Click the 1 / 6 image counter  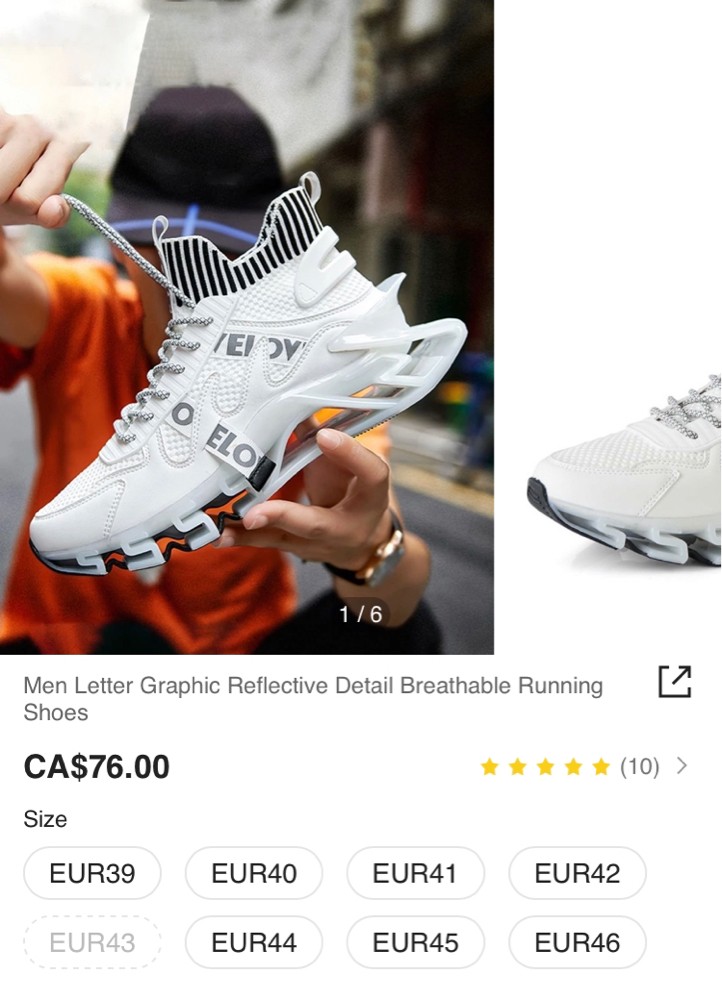point(361,614)
